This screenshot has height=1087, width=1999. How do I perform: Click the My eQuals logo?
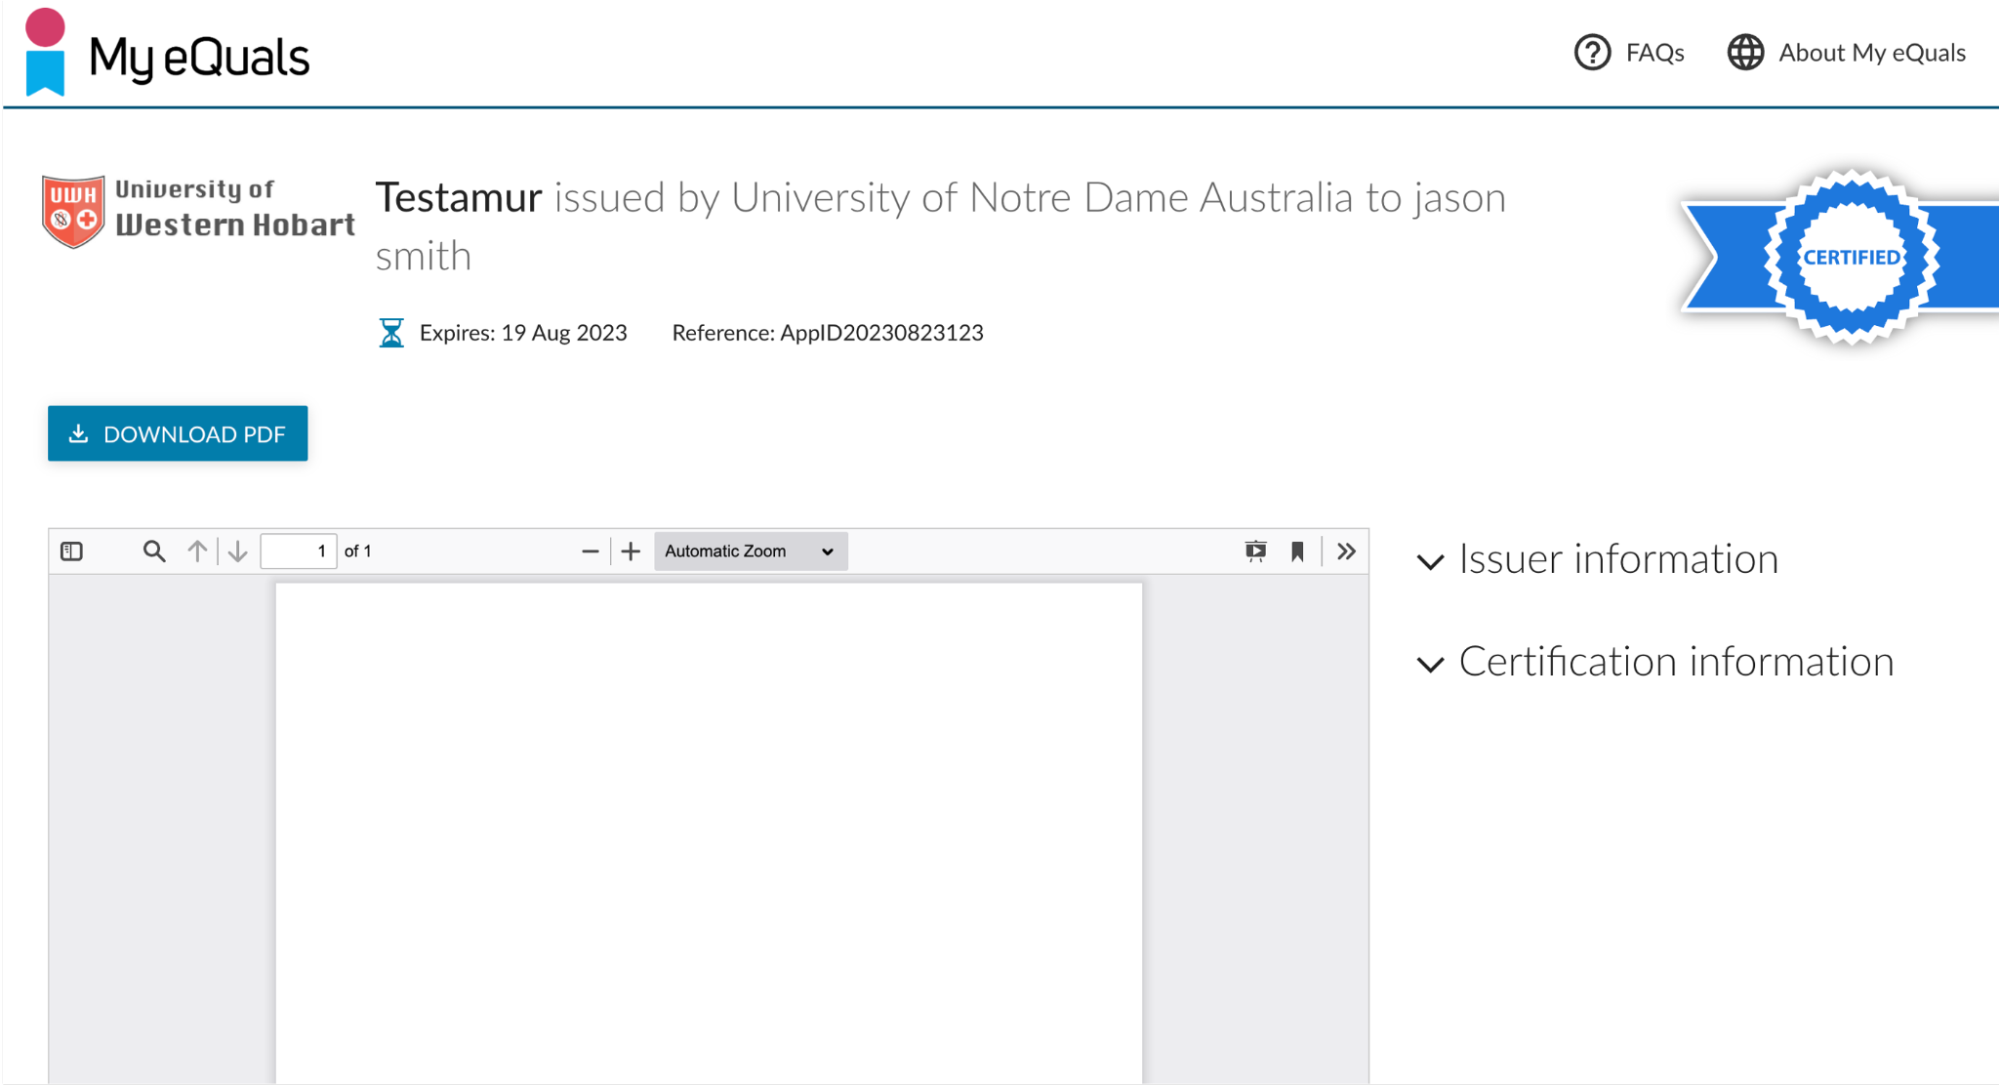tap(168, 54)
